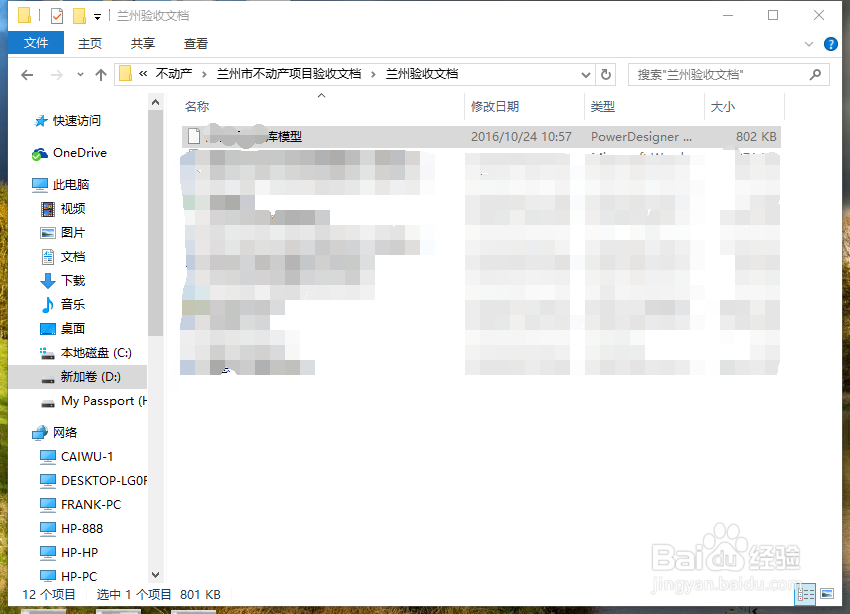
Task: Click the Help question mark icon
Action: pyautogui.click(x=831, y=43)
